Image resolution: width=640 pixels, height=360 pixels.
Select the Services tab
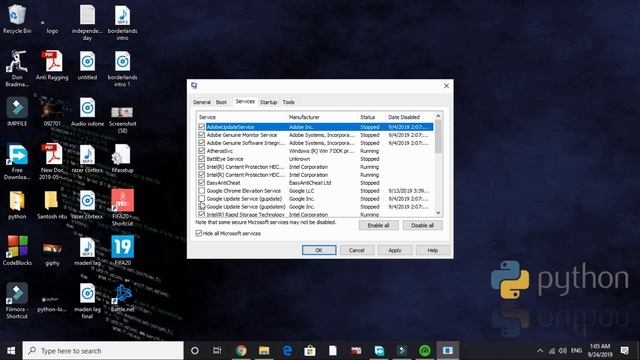(245, 101)
